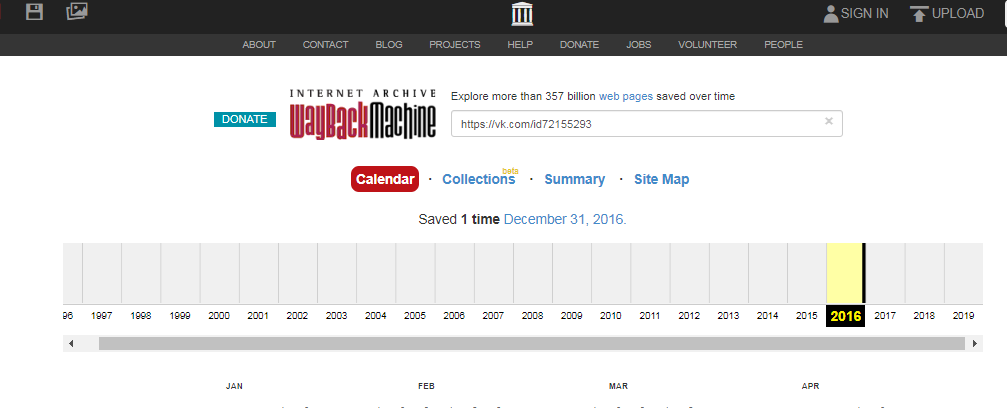Click the horizontal timeline scrollbar thumb
The height and width of the screenshot is (408, 1007).
(x=532, y=344)
